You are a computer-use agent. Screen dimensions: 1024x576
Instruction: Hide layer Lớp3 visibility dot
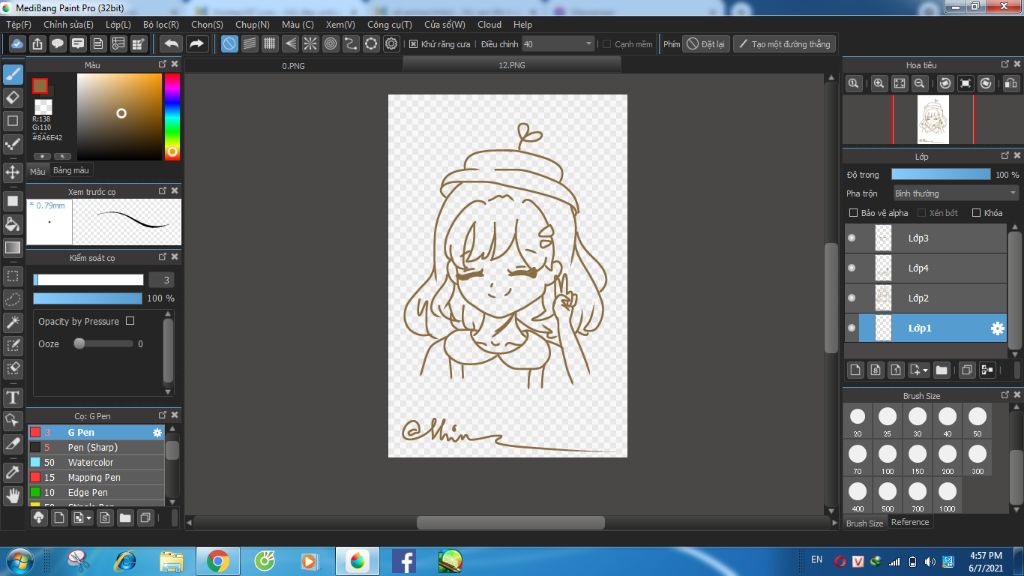[852, 238]
